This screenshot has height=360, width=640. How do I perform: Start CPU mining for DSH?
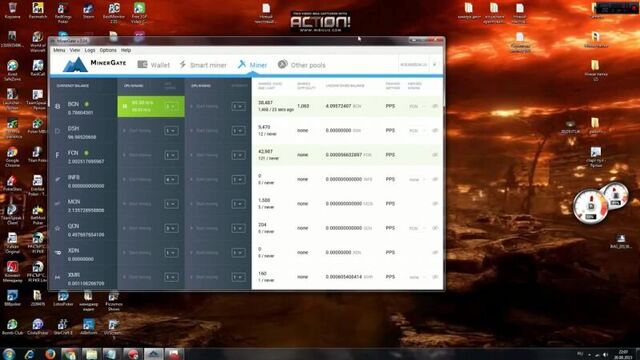[137, 131]
